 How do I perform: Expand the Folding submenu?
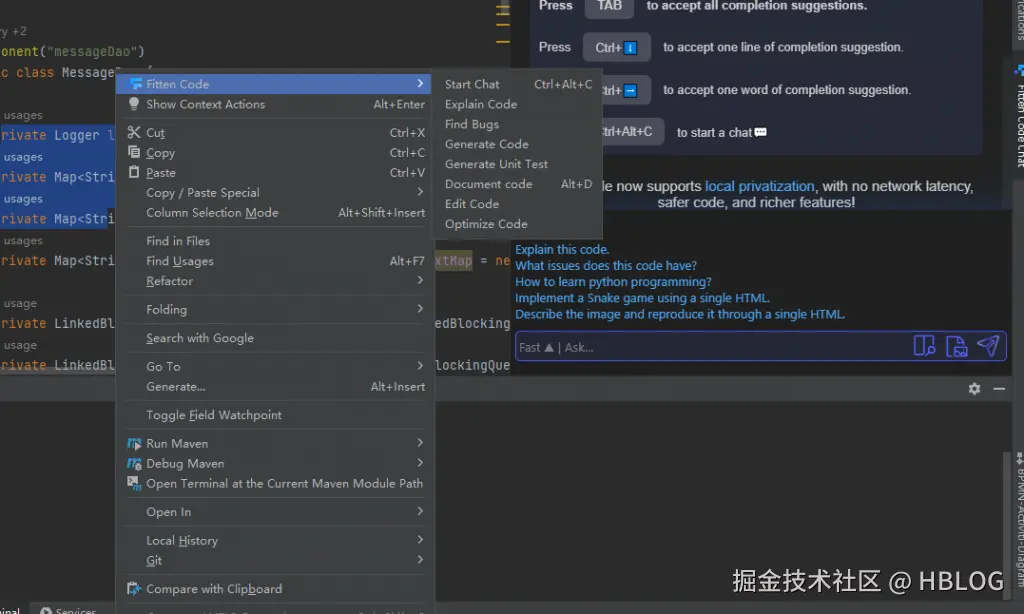tap(420, 309)
